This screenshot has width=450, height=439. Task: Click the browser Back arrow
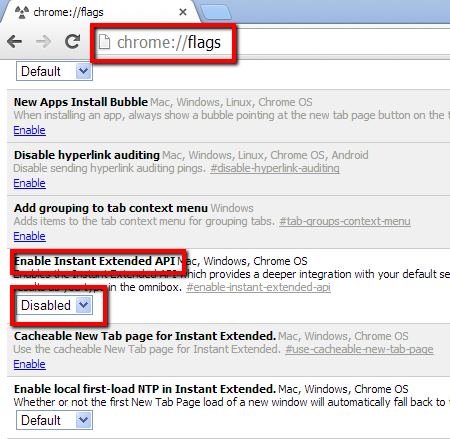pos(14,42)
